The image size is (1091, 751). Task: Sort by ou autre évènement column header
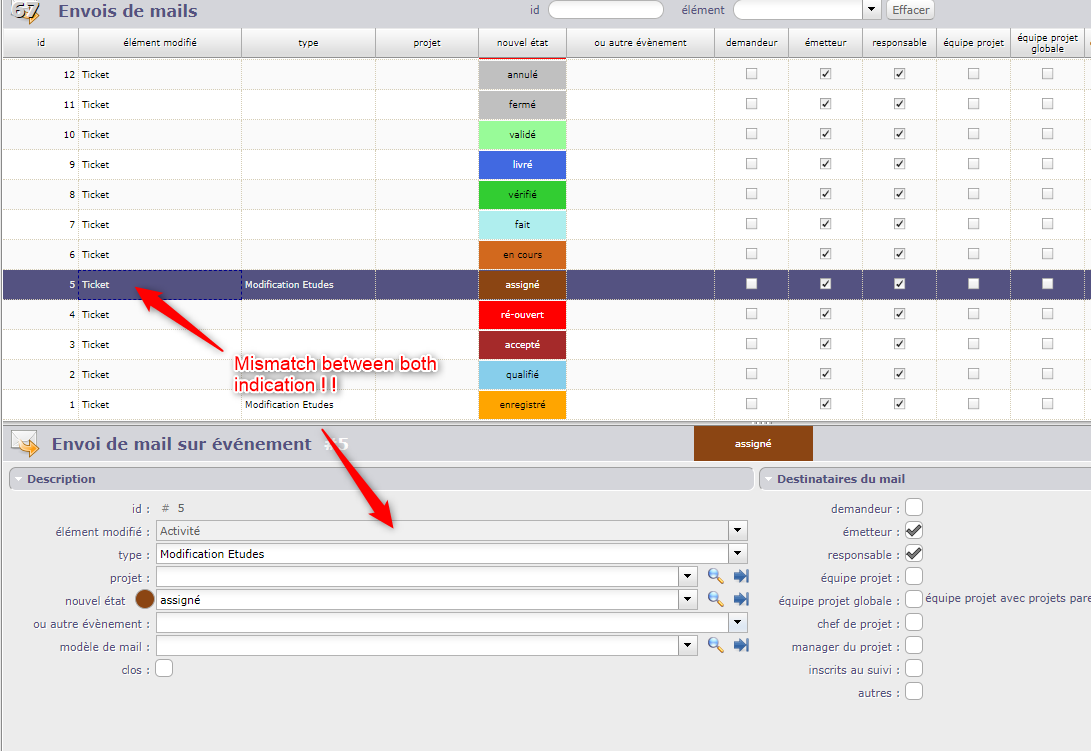pyautogui.click(x=640, y=42)
